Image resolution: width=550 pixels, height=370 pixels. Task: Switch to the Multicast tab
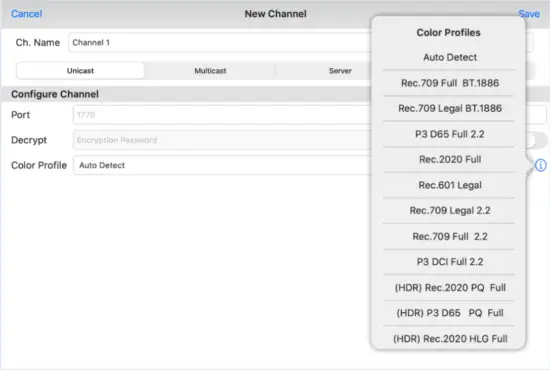click(x=210, y=70)
